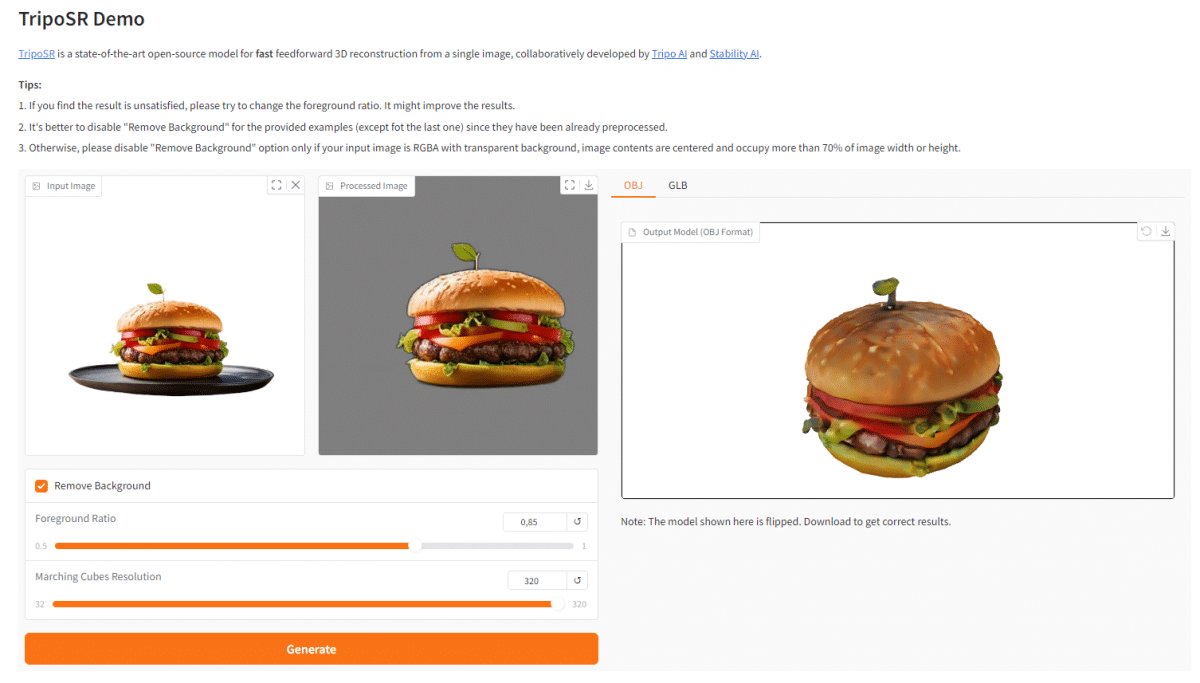Click the Foreground Ratio slider track
The height and width of the screenshot is (683, 1200).
[314, 546]
